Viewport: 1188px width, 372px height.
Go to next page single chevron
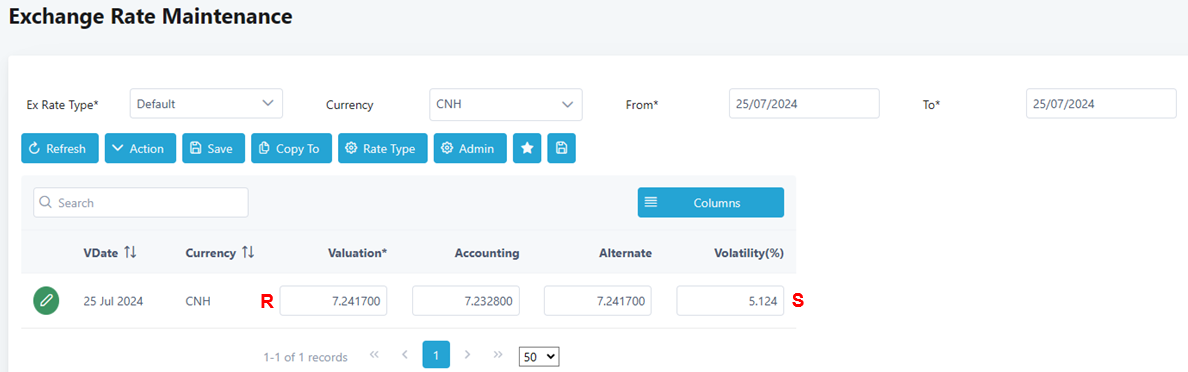(467, 354)
